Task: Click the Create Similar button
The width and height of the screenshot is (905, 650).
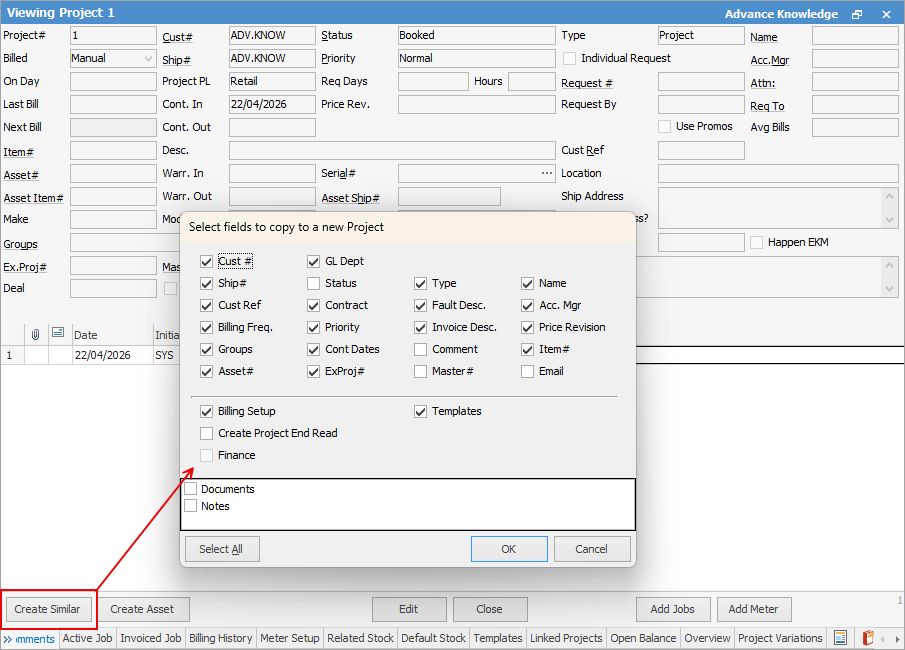Action: [47, 609]
